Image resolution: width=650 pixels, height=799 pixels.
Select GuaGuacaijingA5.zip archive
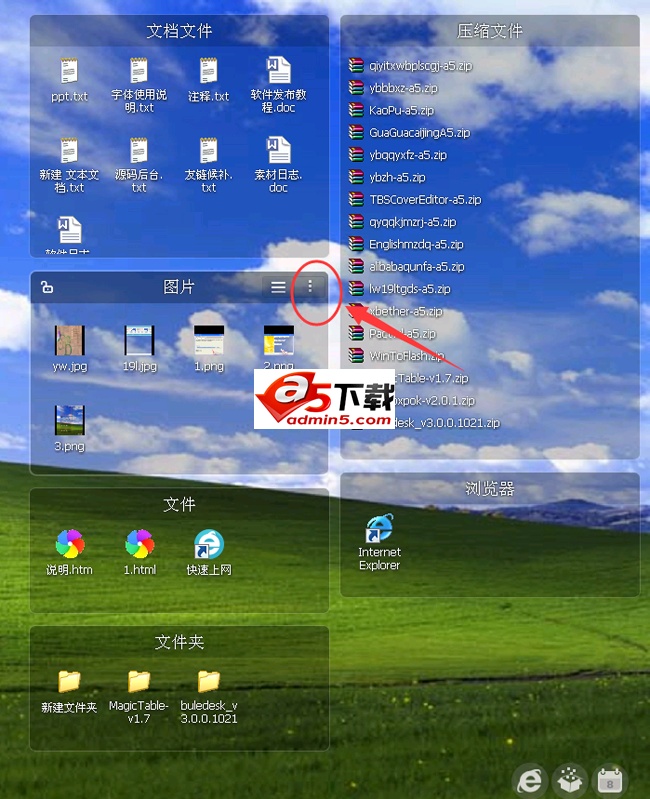pyautogui.click(x=410, y=133)
